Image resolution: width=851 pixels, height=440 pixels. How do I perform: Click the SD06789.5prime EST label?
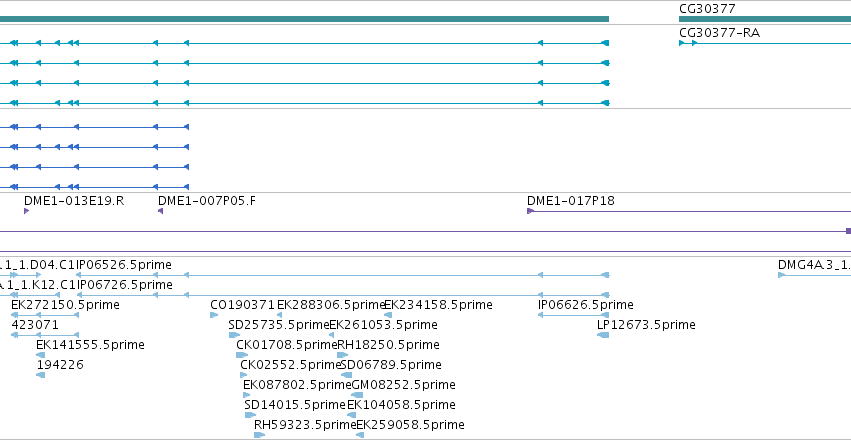point(391,365)
